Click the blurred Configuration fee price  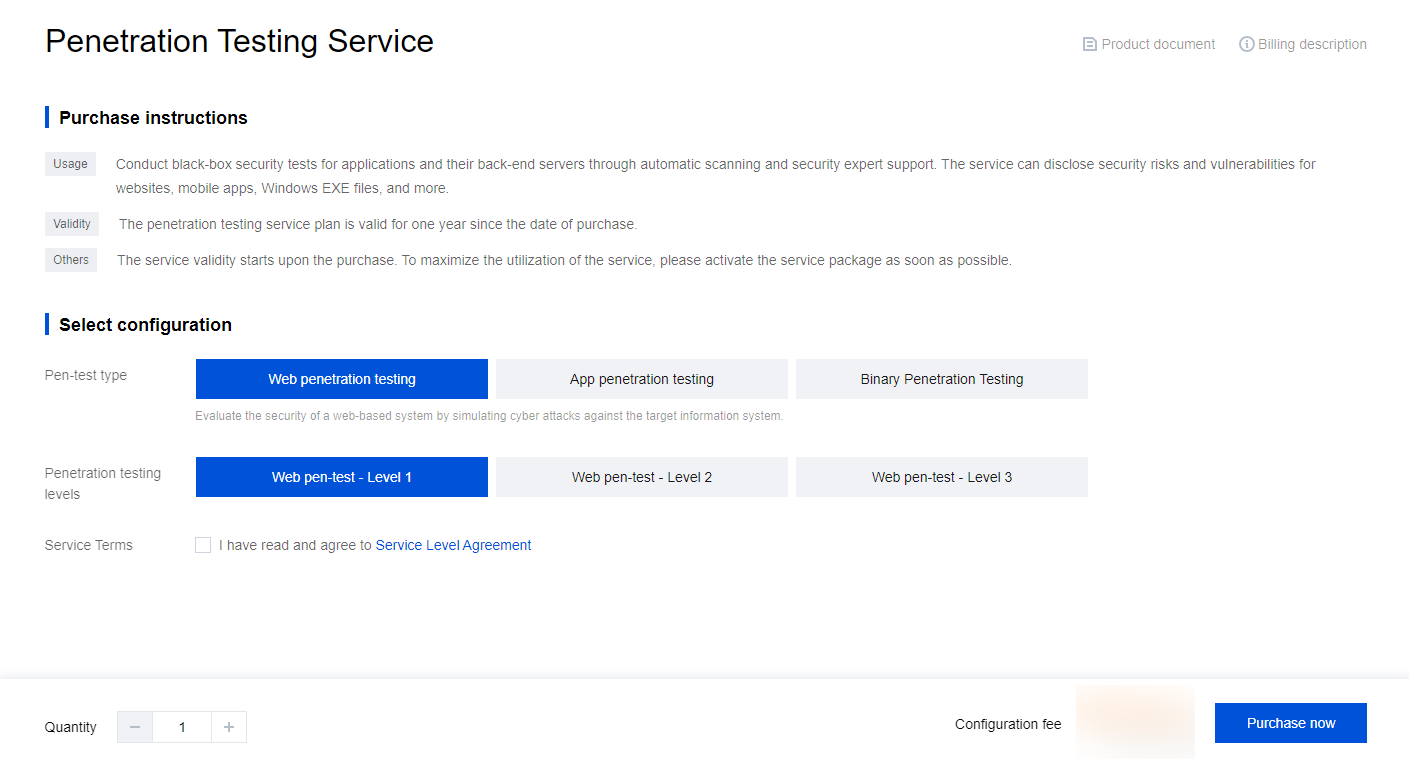(x=1135, y=722)
